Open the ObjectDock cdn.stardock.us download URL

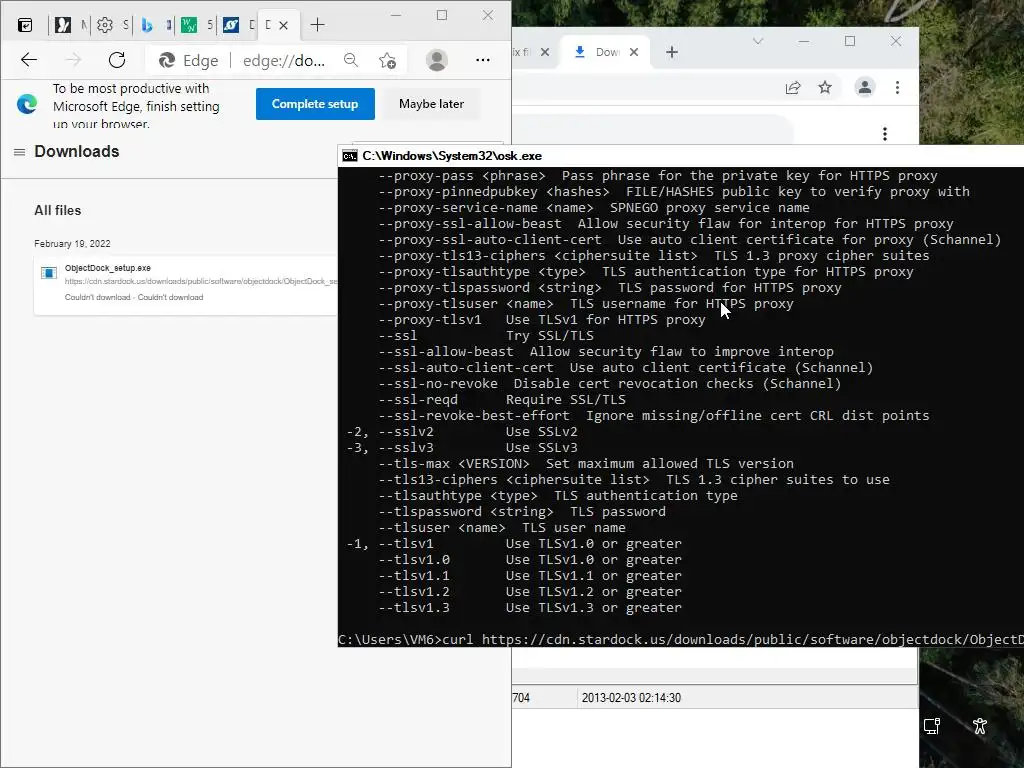[x=201, y=281]
